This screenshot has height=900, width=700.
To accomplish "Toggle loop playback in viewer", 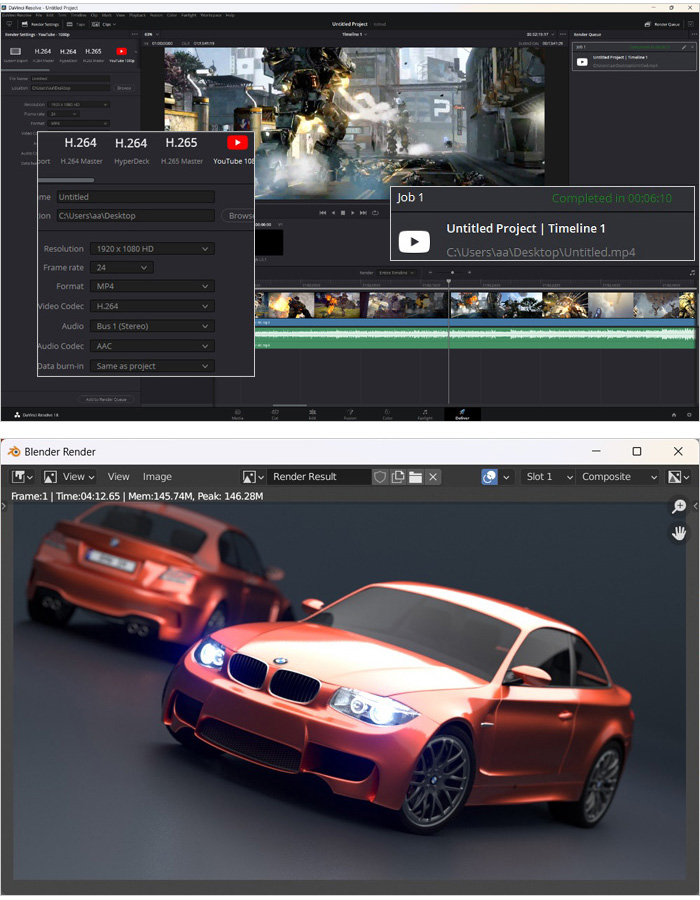I will pyautogui.click(x=375, y=212).
